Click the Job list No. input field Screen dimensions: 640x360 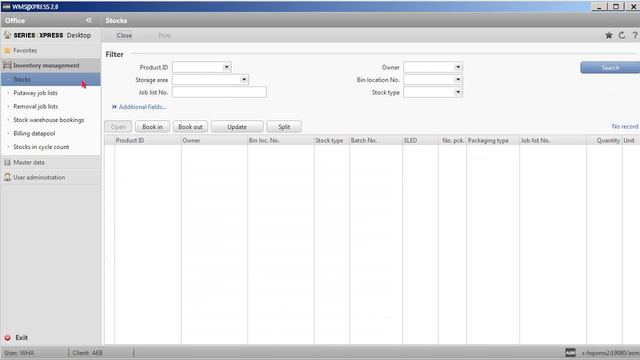click(219, 92)
